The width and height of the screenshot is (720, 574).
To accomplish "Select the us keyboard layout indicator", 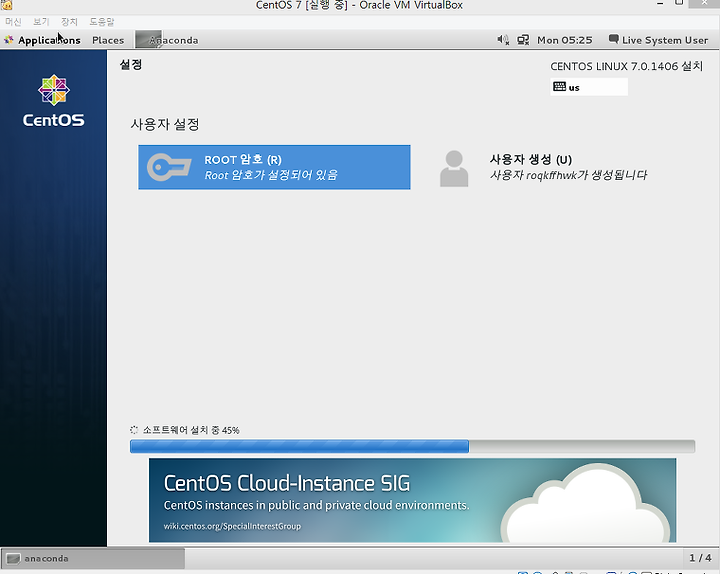I will click(589, 87).
